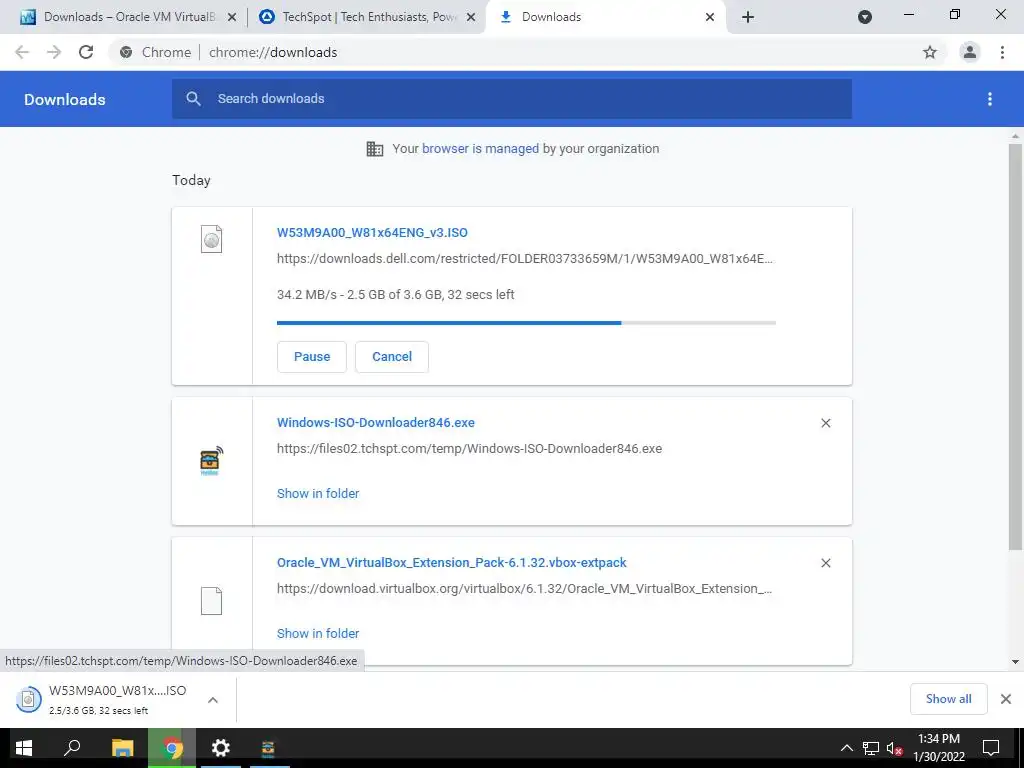Click the download.virtualbox.org source URL
The width and height of the screenshot is (1024, 768).
(524, 588)
